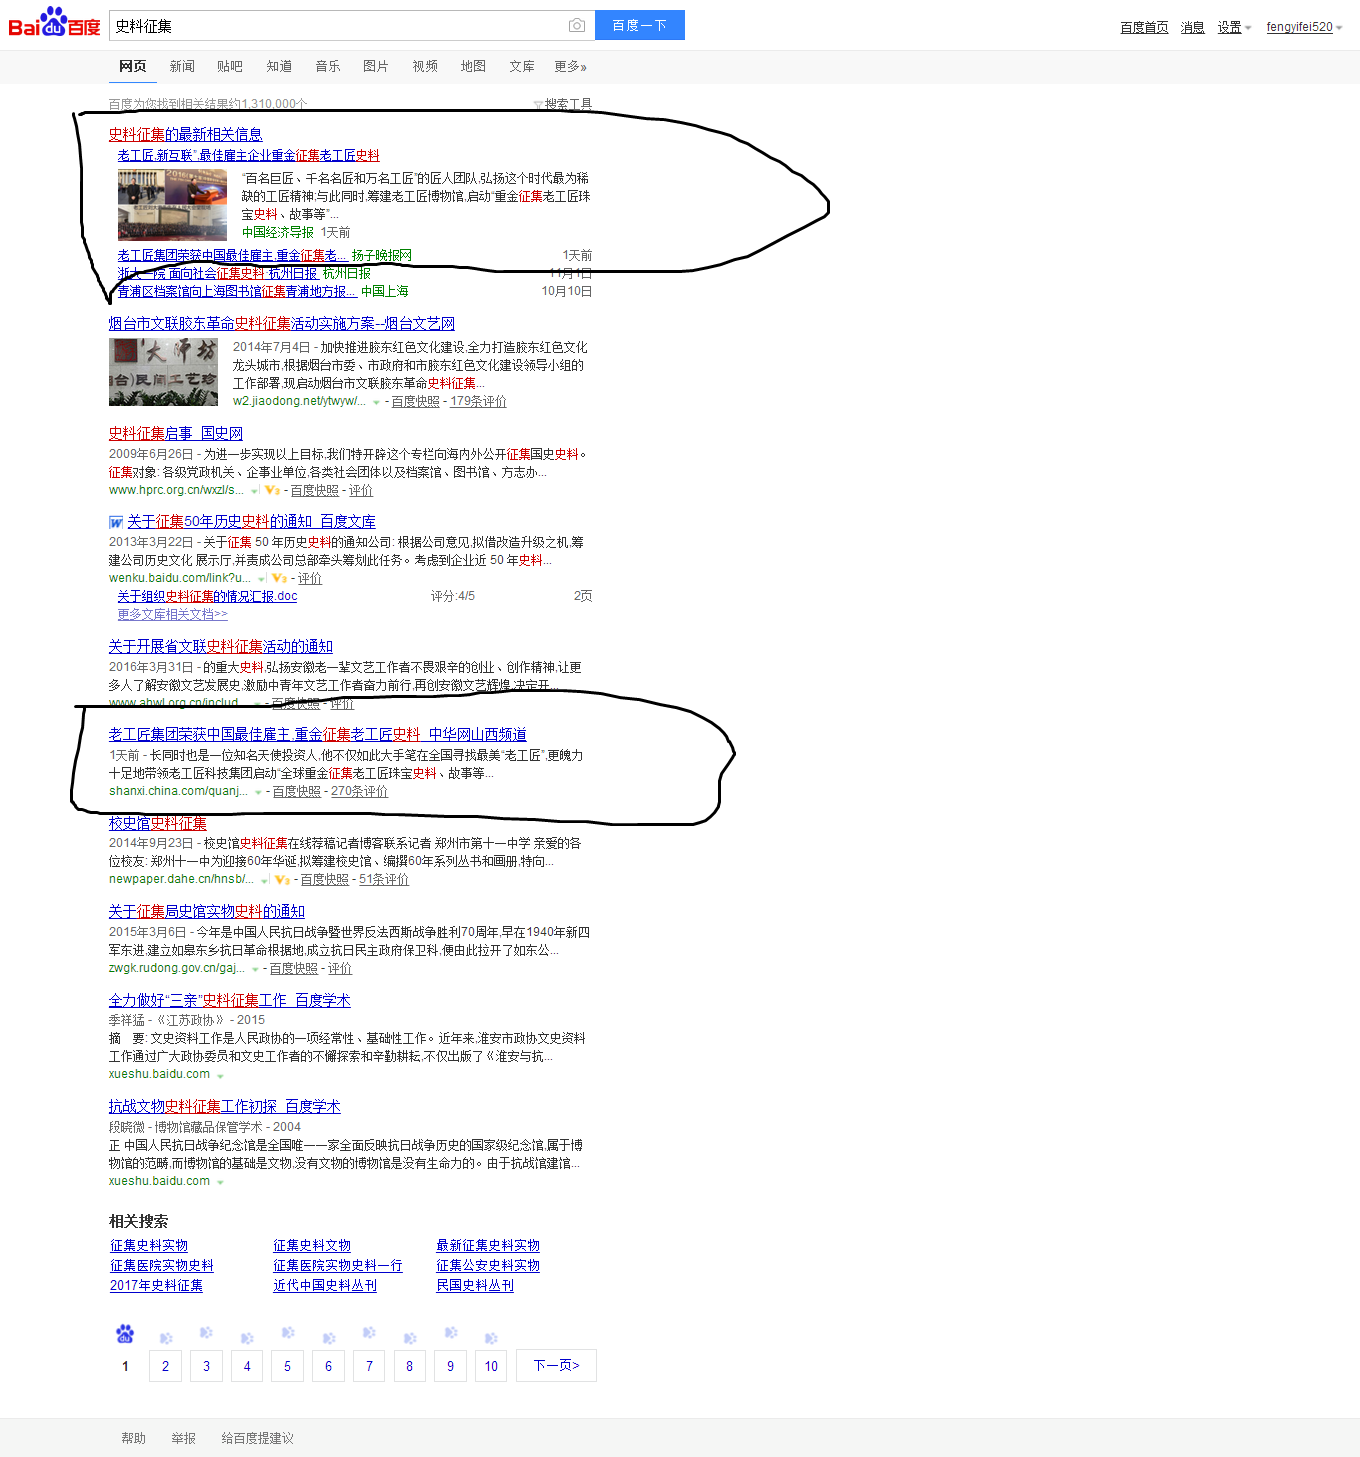Click the 大师坊 result thumbnail
This screenshot has width=1360, height=1457.
pyautogui.click(x=163, y=372)
